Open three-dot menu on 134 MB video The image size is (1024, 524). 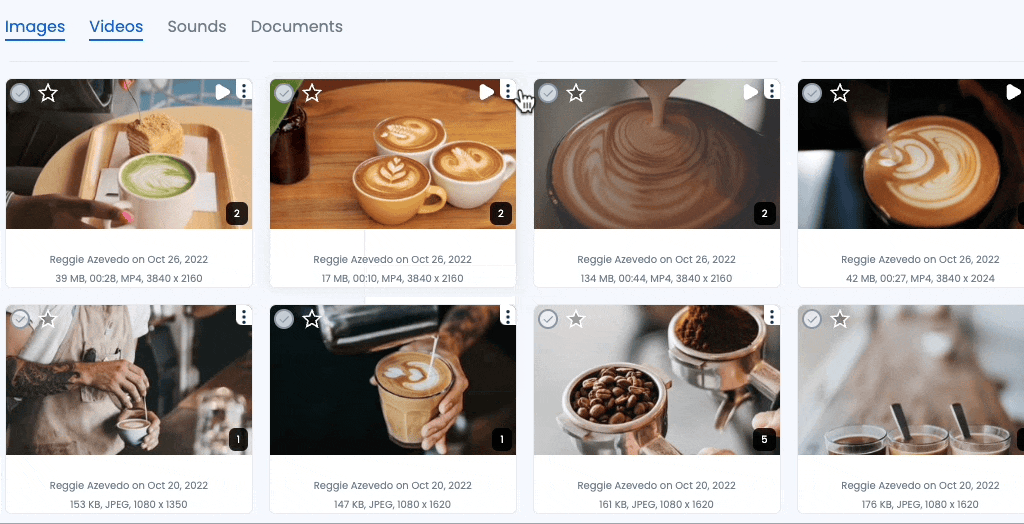pos(772,90)
